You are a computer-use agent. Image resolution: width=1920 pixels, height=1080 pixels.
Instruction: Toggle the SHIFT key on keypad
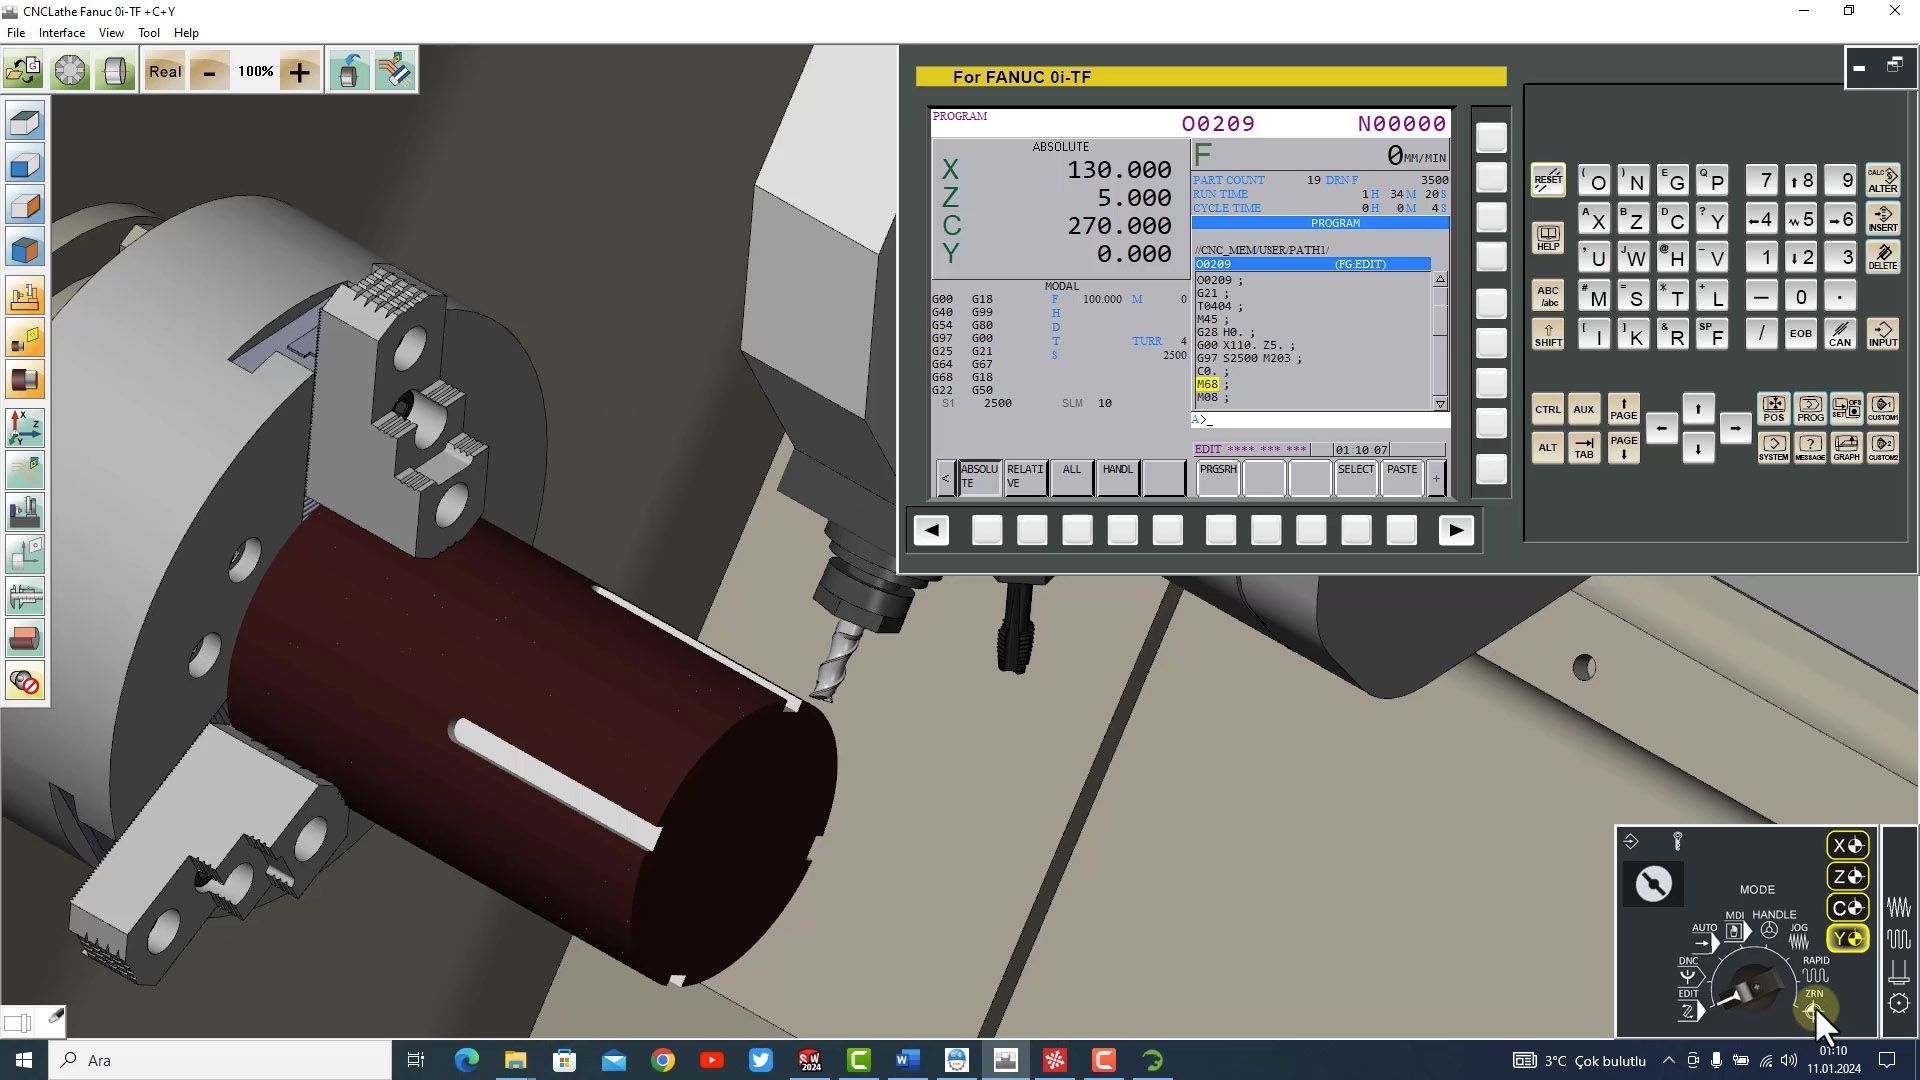(x=1548, y=334)
